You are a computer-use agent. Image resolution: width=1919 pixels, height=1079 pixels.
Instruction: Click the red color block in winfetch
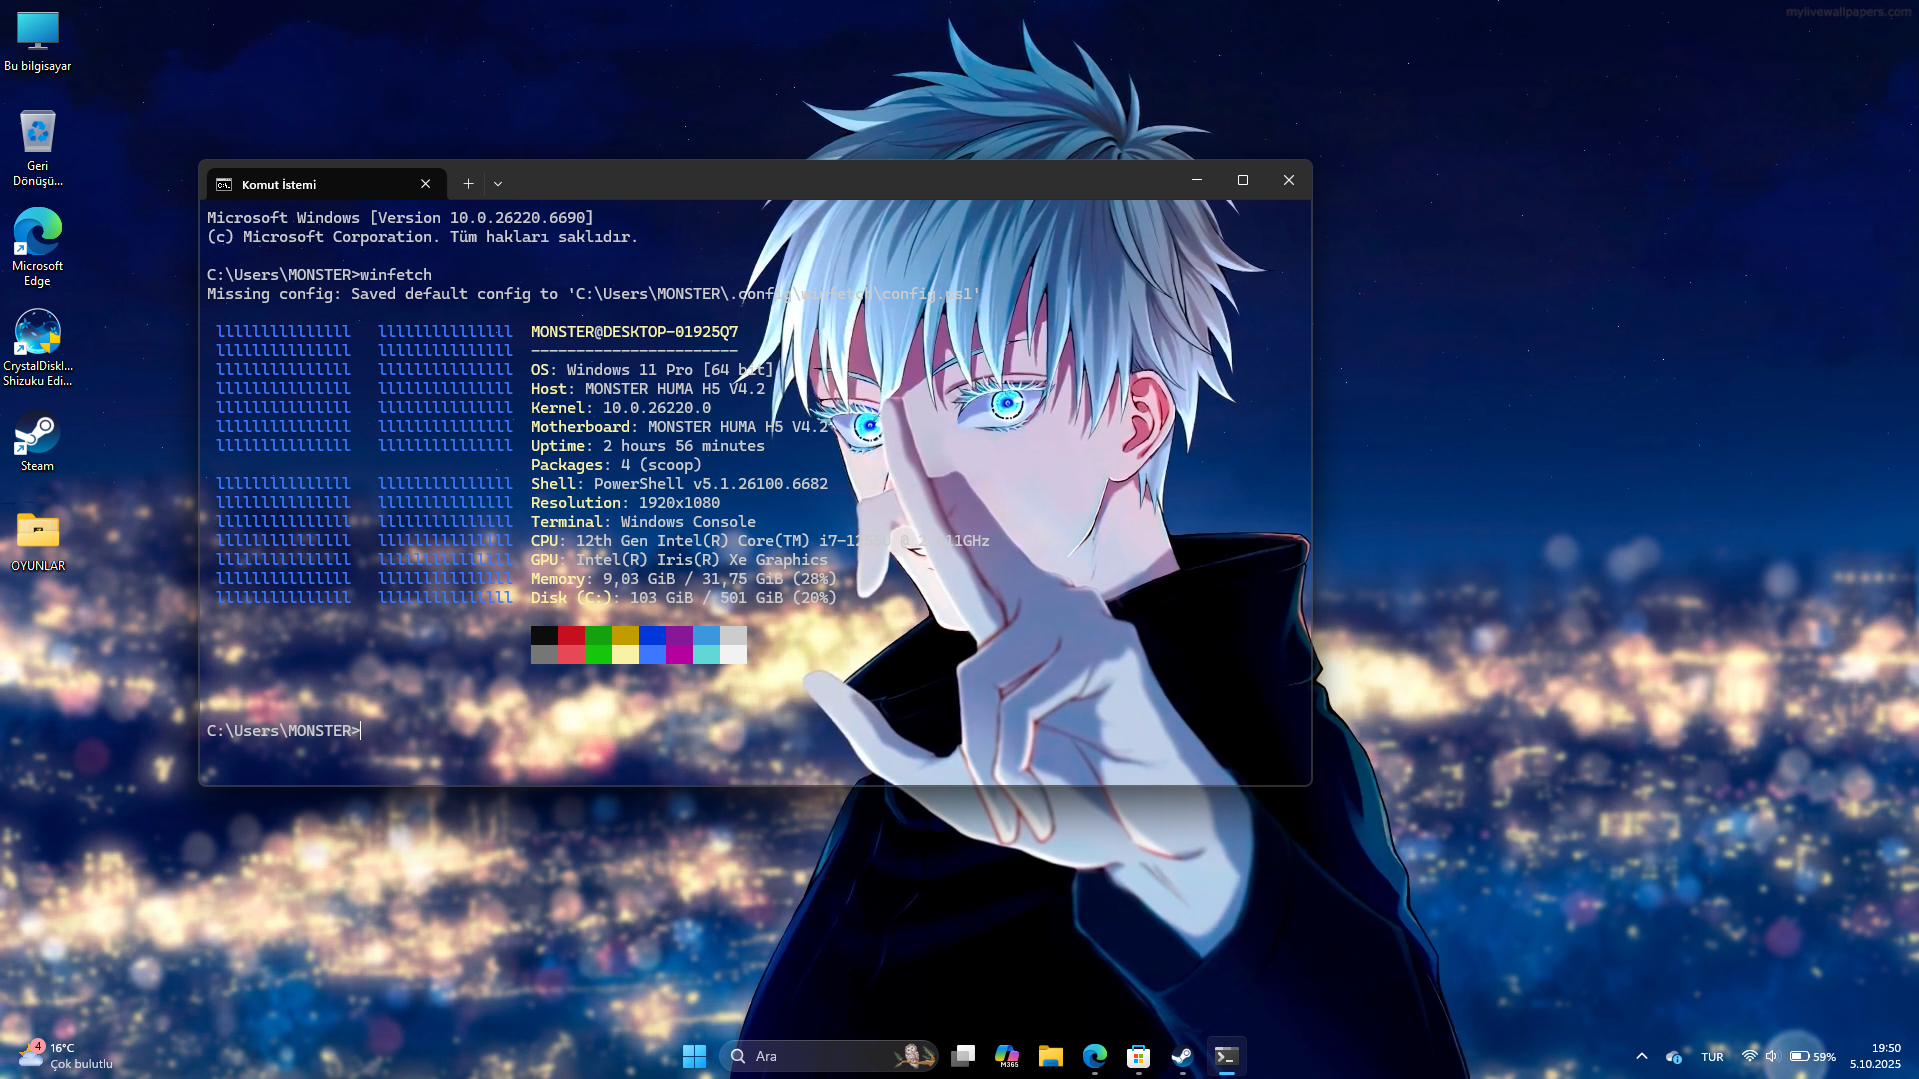(571, 635)
